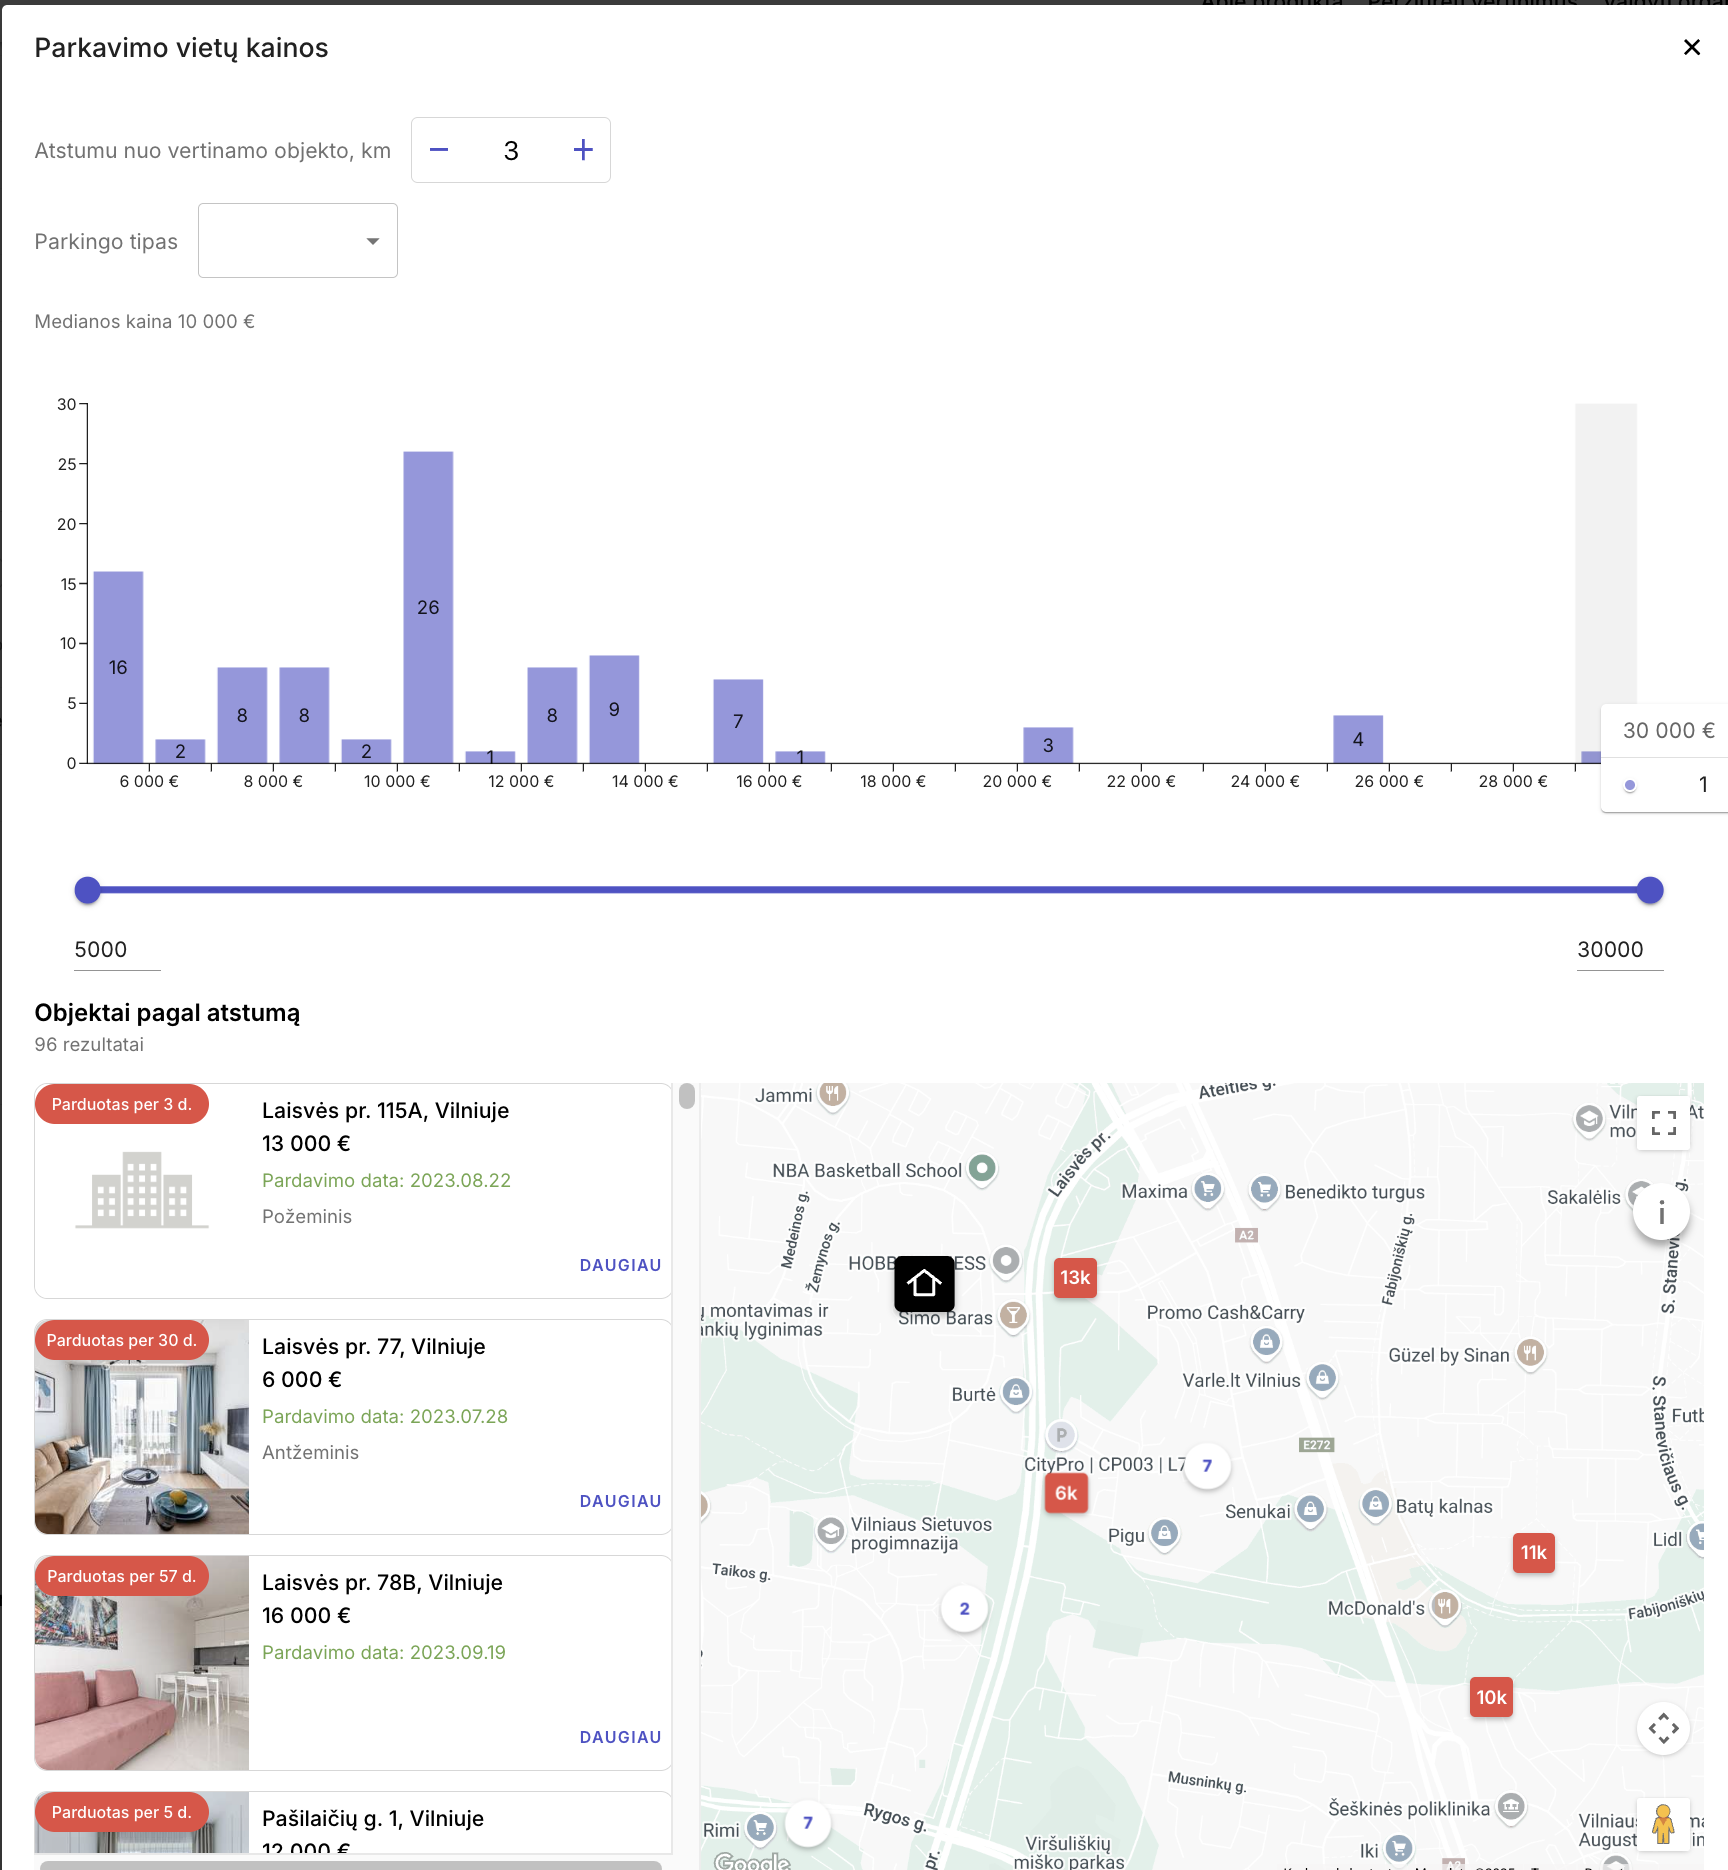The image size is (1728, 1870).
Task: Click the histogram bar with 26 listings
Action: (428, 607)
